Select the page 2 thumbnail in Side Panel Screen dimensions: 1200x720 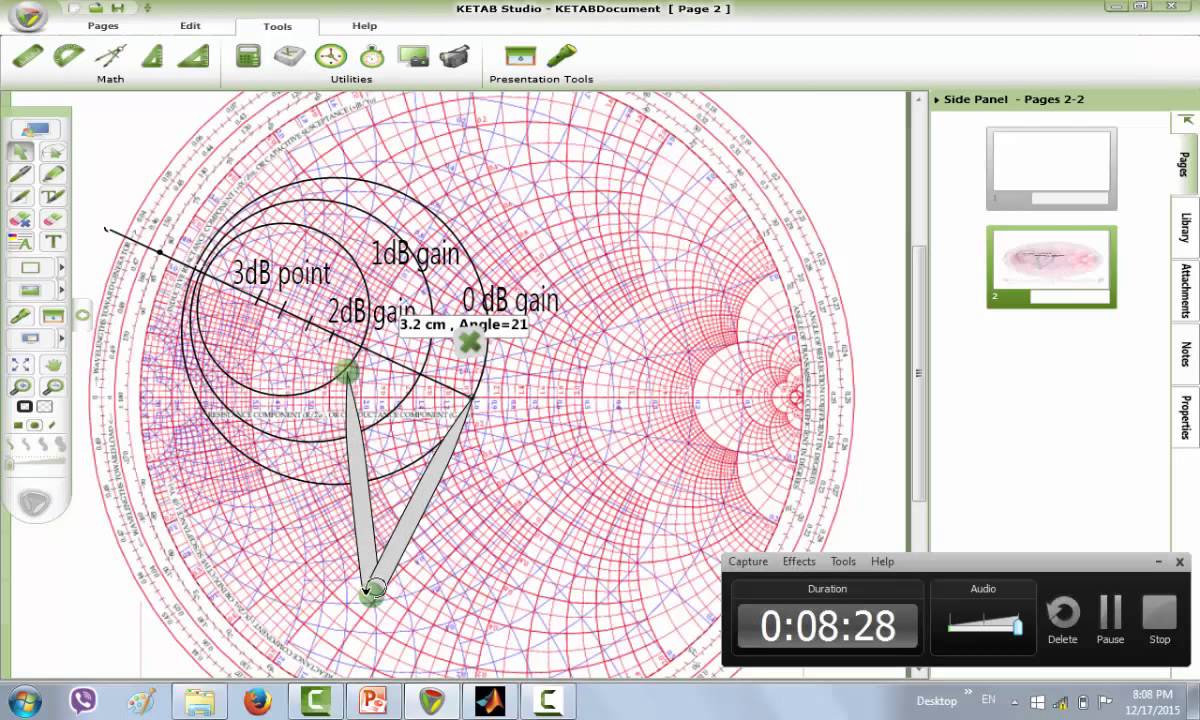click(x=1051, y=266)
